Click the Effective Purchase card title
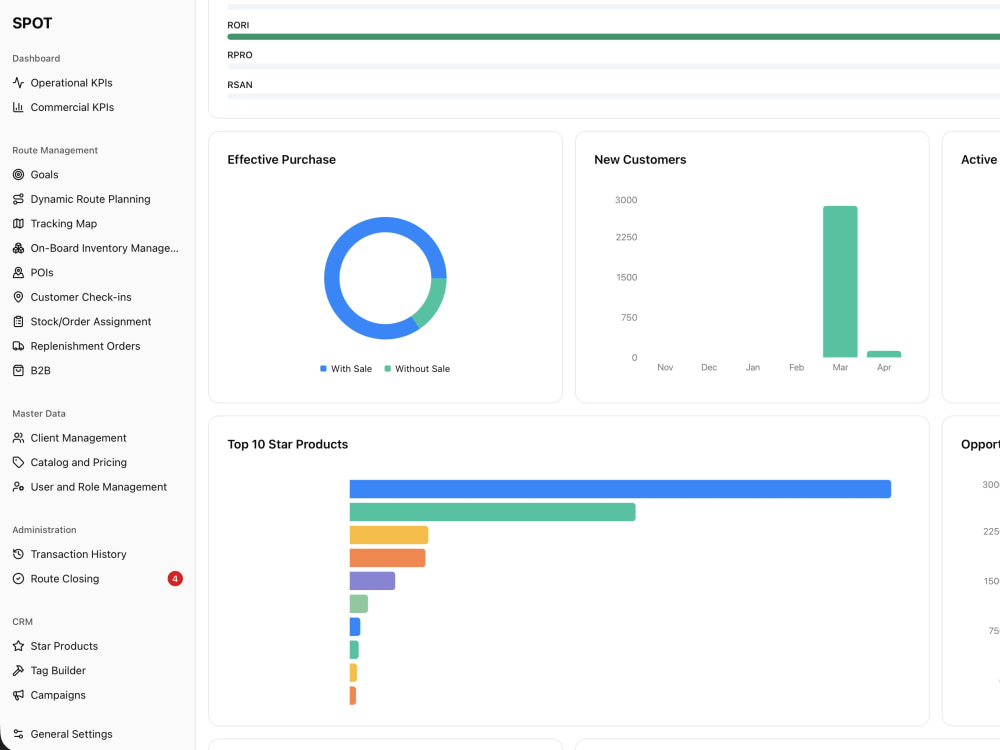1000x750 pixels. click(x=281, y=159)
